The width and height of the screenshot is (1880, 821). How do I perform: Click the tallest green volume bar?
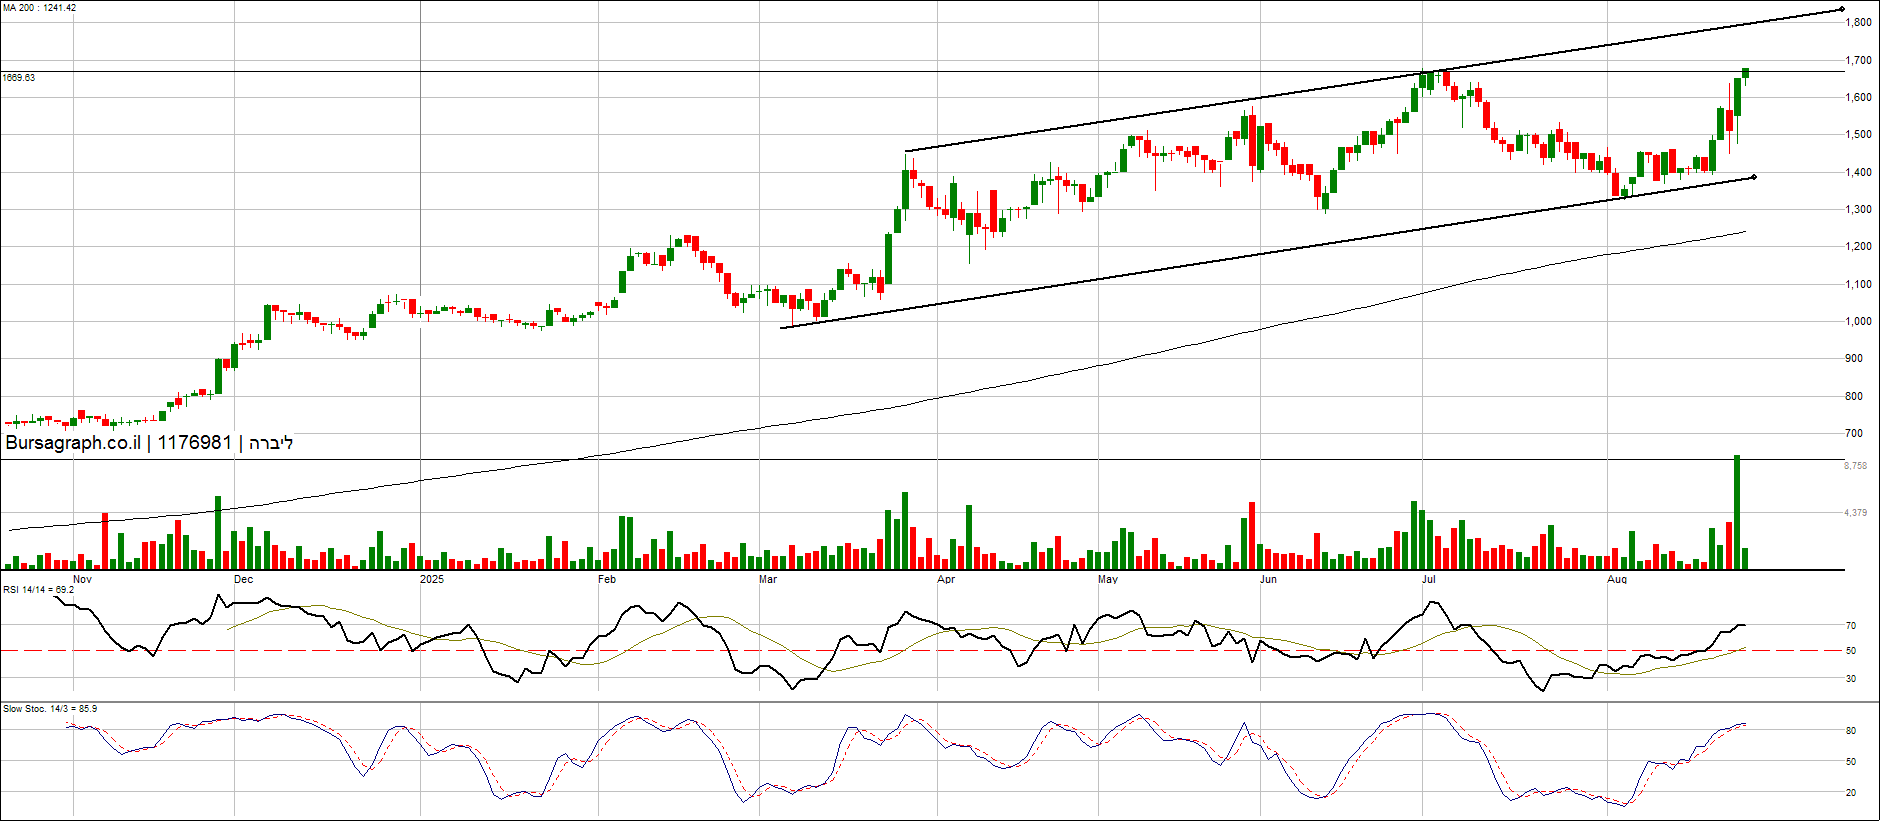[1737, 512]
